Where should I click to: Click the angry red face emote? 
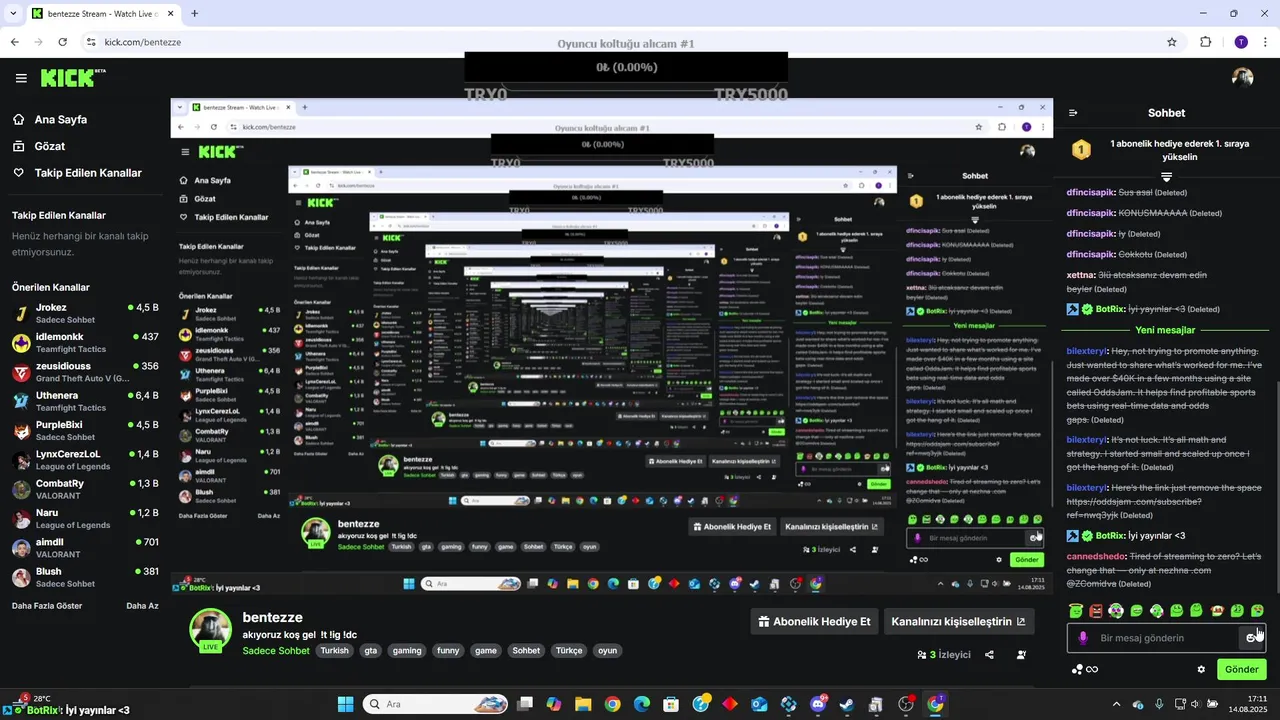(1096, 610)
